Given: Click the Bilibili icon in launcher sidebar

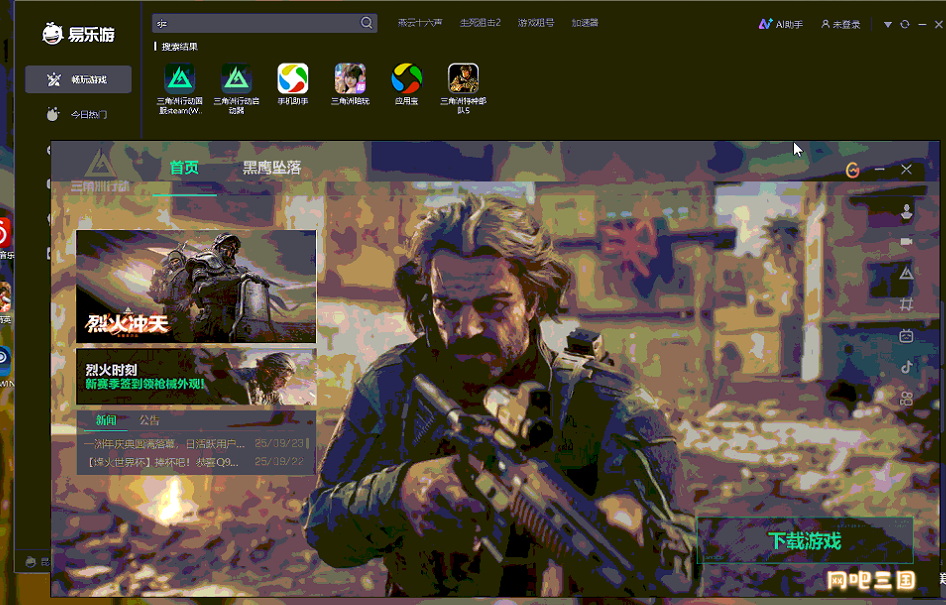Looking at the screenshot, I should coord(906,336).
